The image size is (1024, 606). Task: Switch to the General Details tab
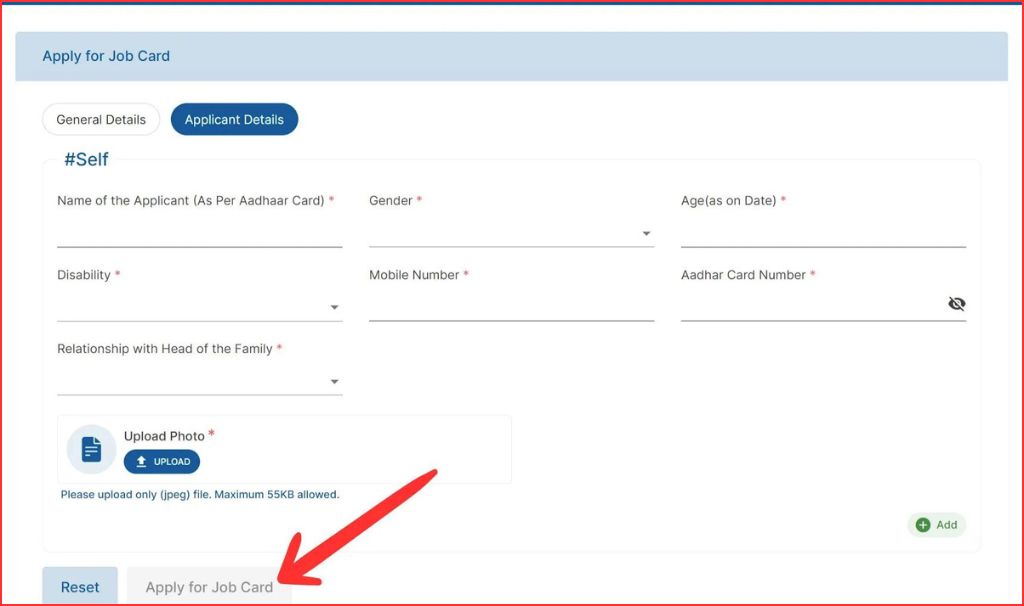click(101, 119)
